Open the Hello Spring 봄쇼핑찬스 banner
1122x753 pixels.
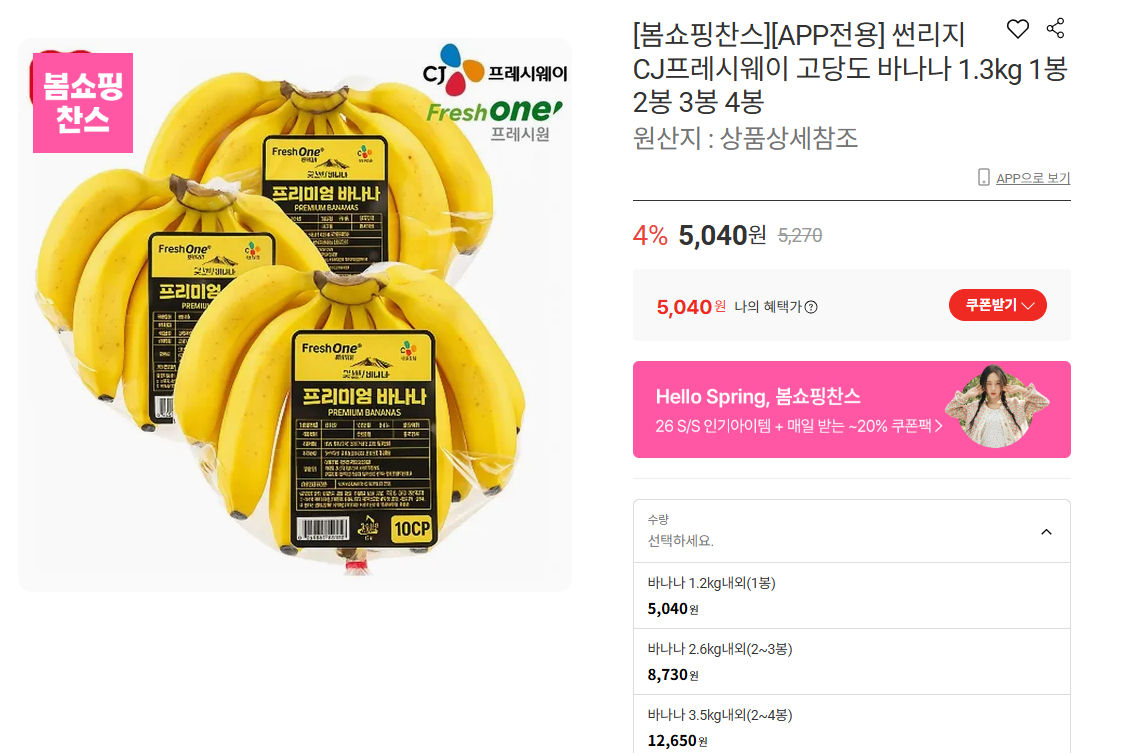point(852,409)
